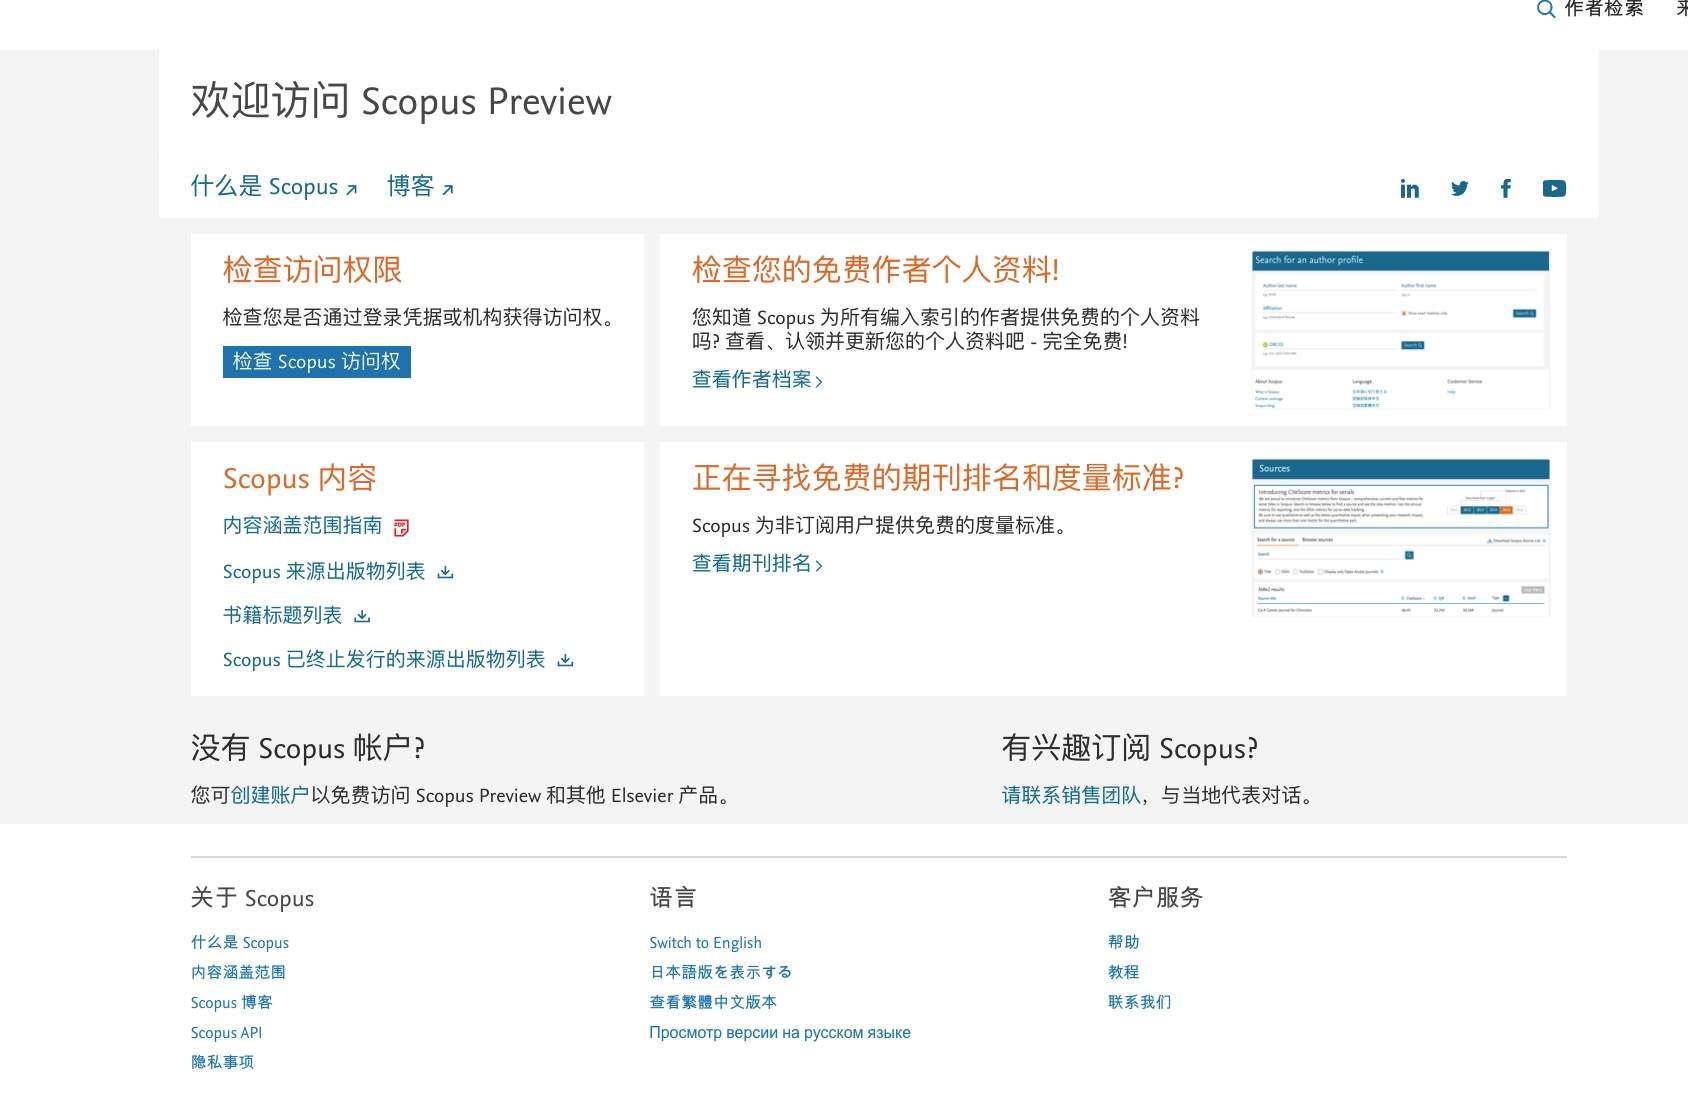Click download icon beside Scopus 来源出版物列表

pyautogui.click(x=446, y=572)
